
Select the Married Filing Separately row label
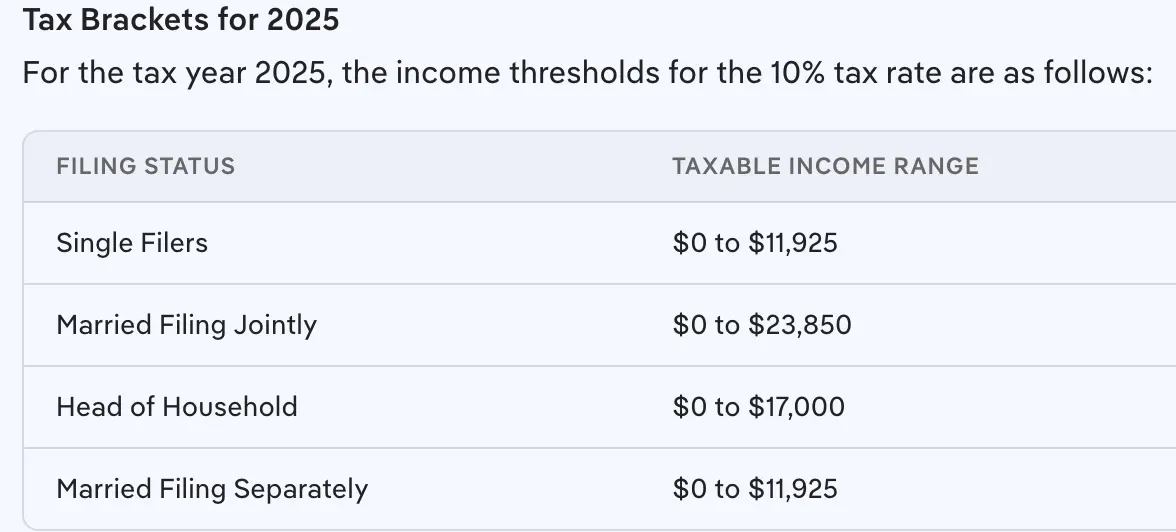[x=212, y=489]
